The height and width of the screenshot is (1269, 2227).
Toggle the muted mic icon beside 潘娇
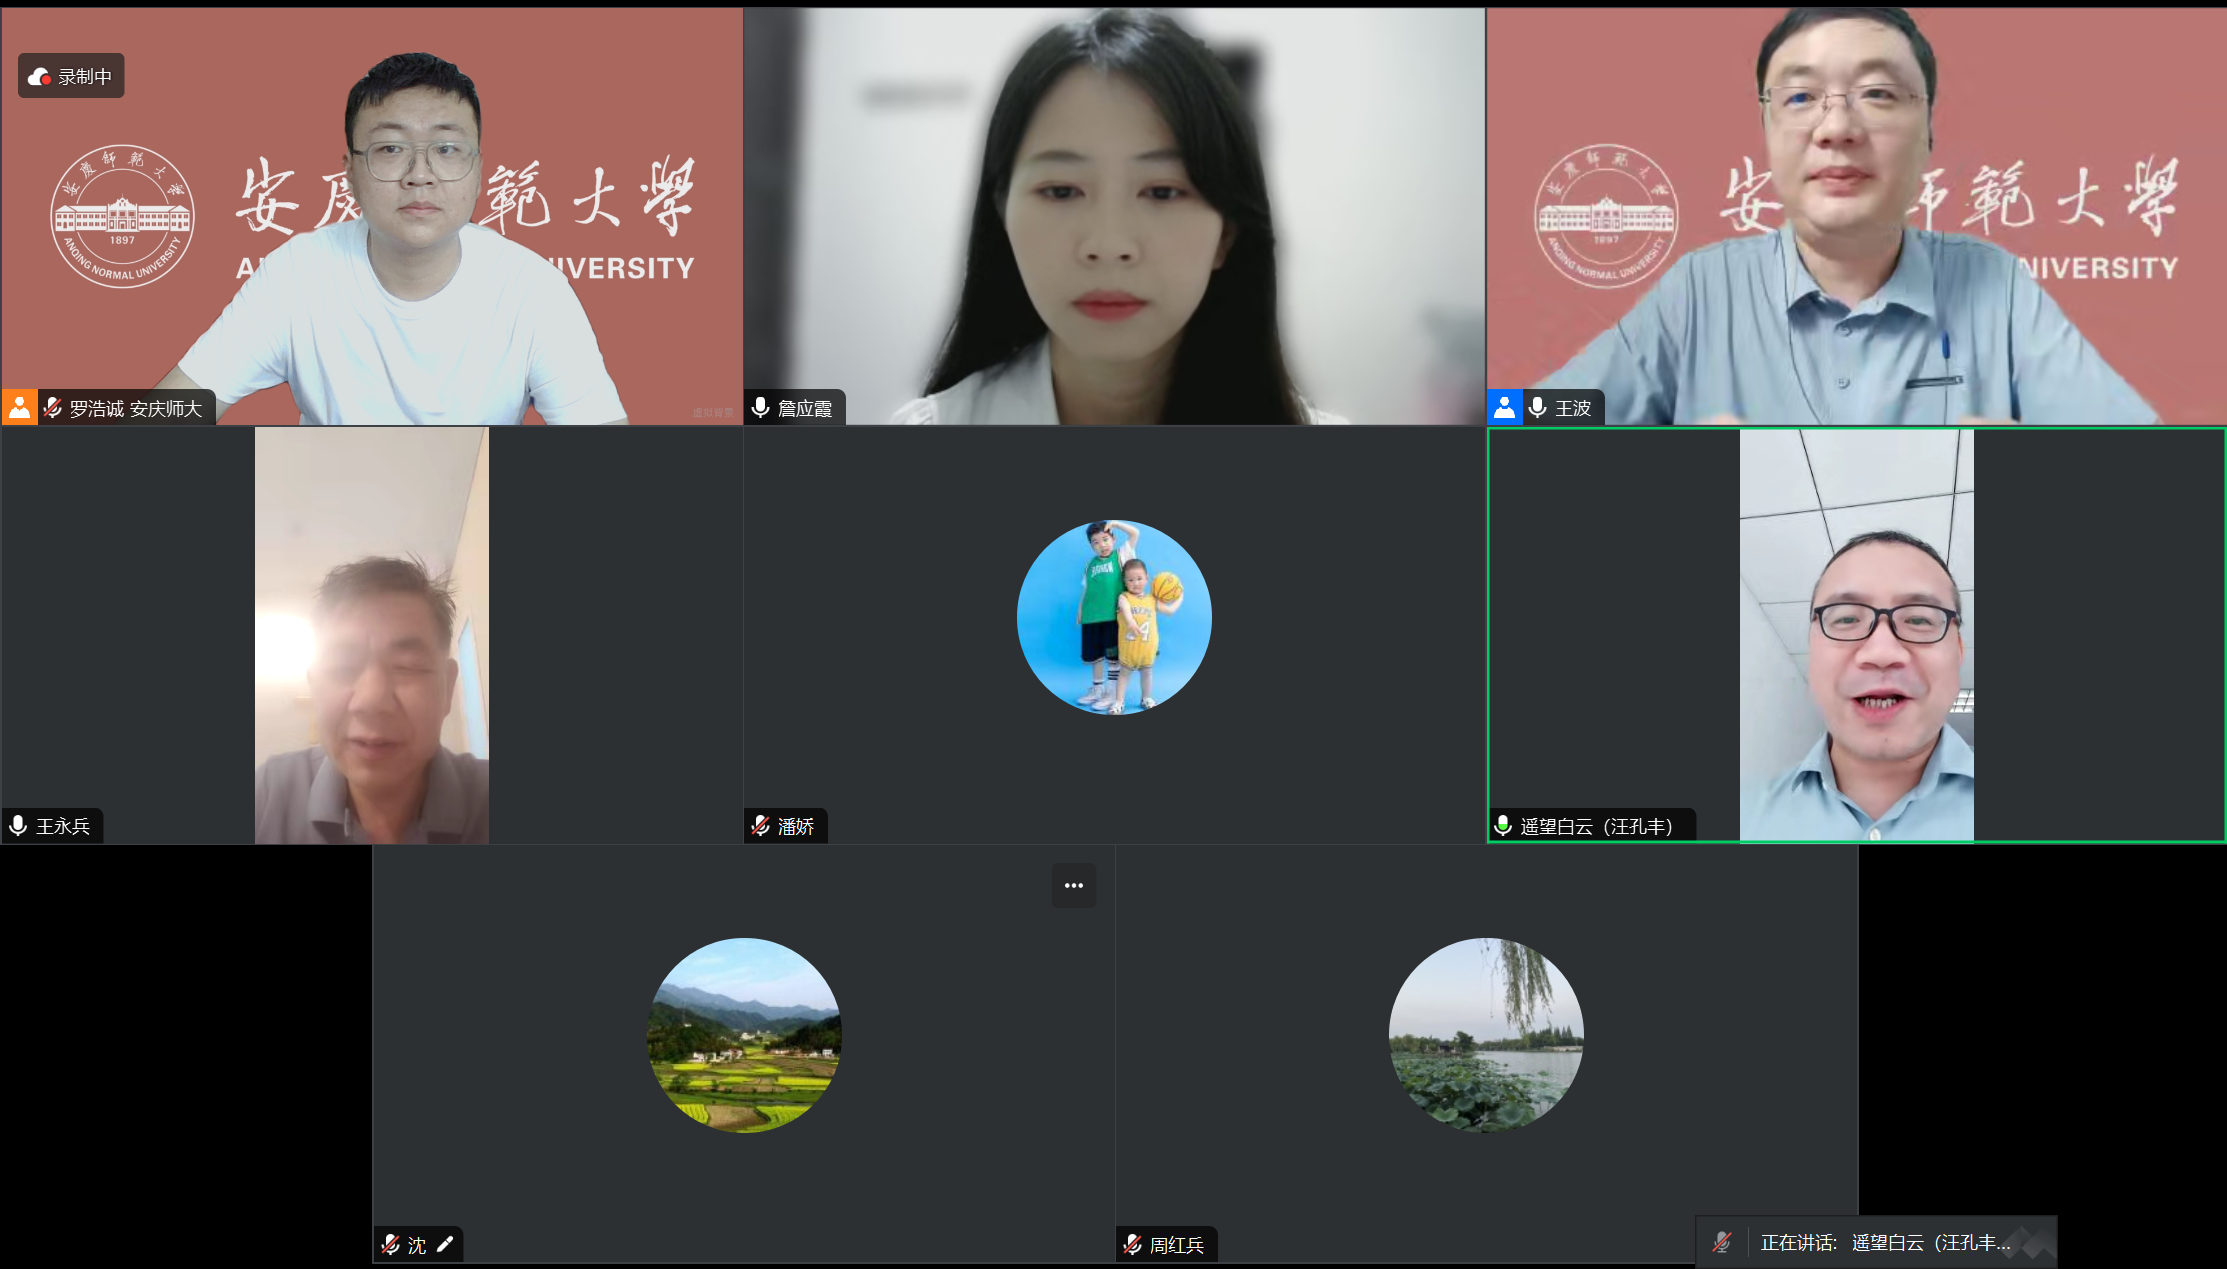(x=761, y=826)
